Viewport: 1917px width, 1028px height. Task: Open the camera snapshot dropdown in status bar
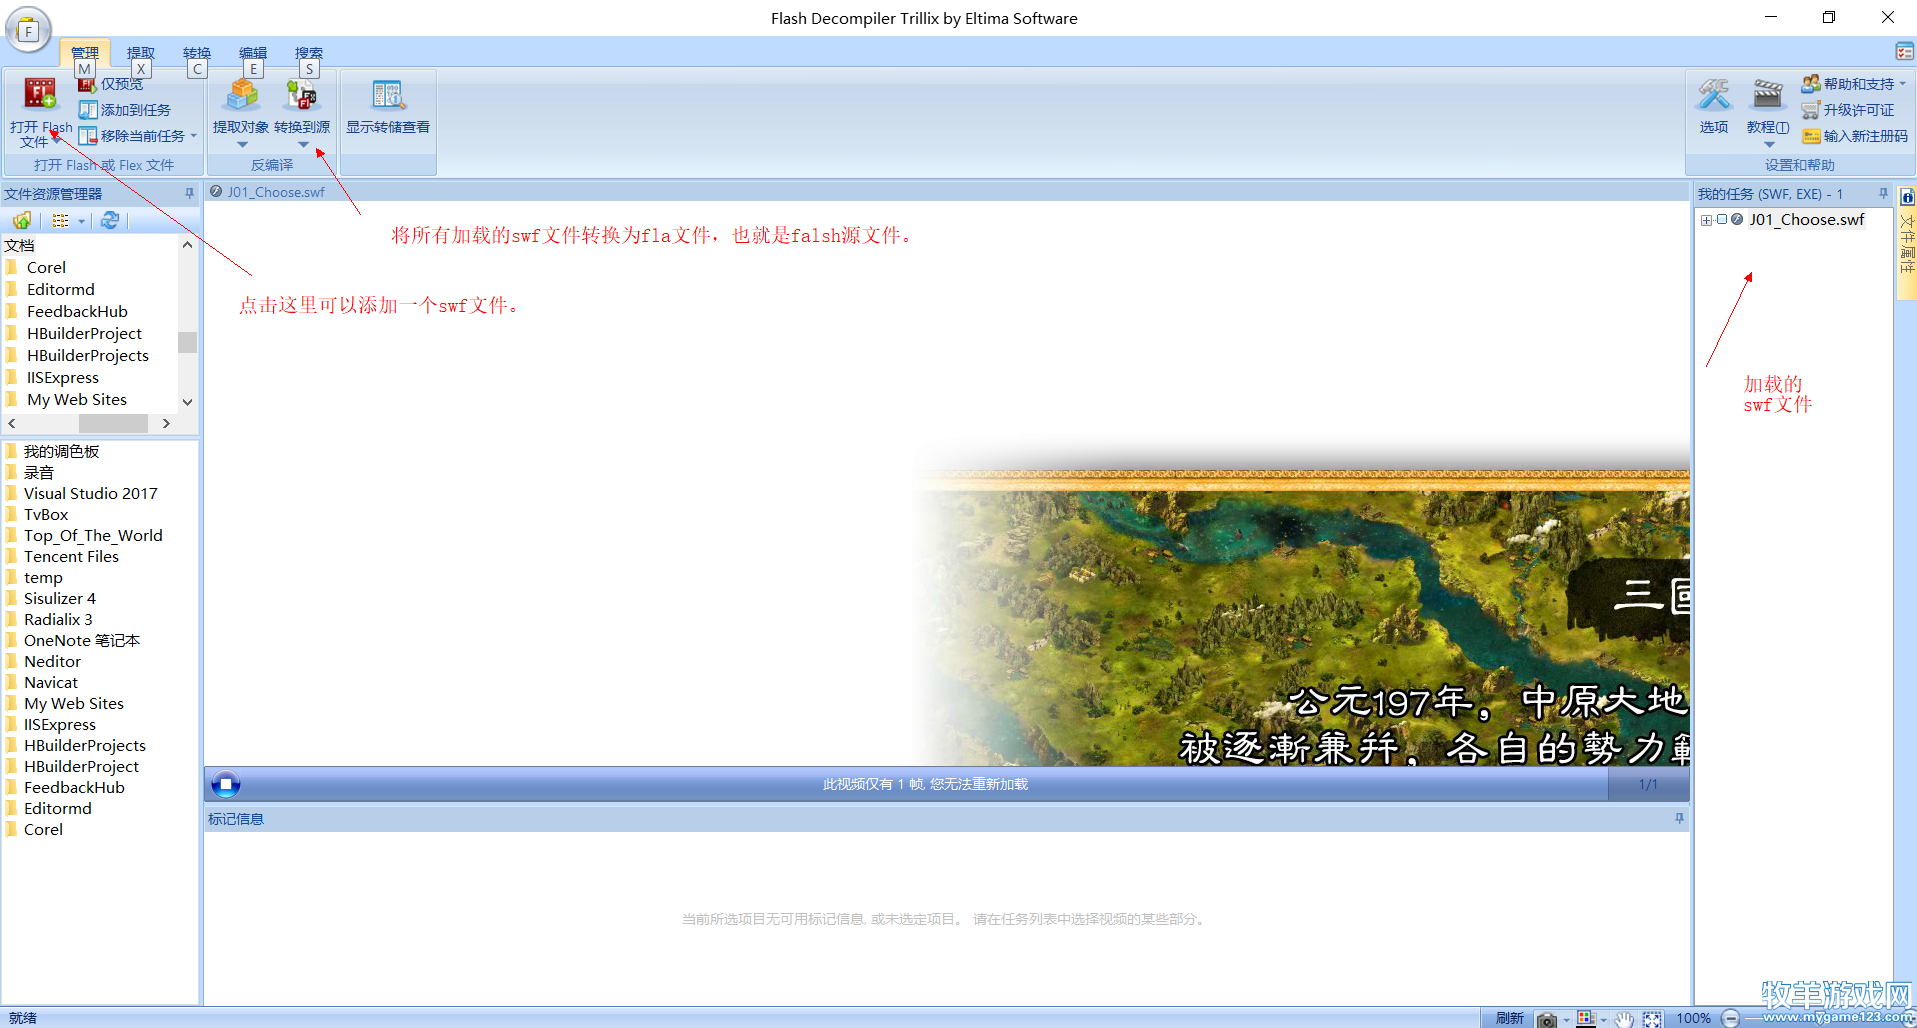1566,1020
